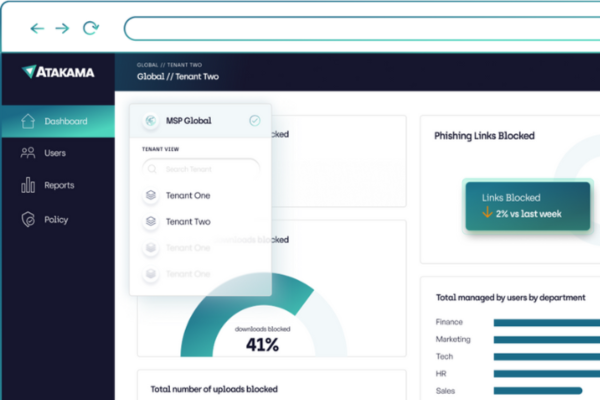
Task: Click the Search Tenant input field
Action: (x=200, y=168)
